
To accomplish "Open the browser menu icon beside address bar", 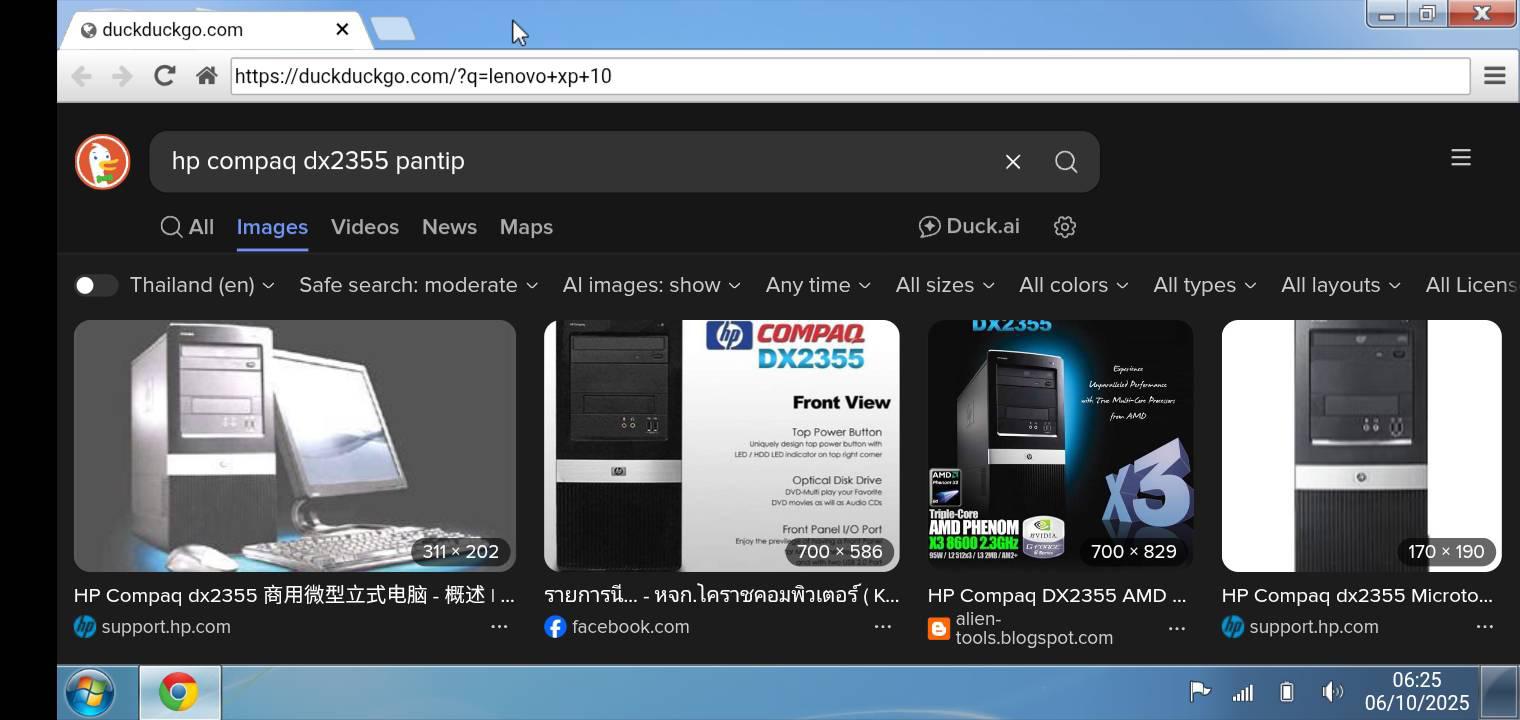I will [x=1495, y=76].
